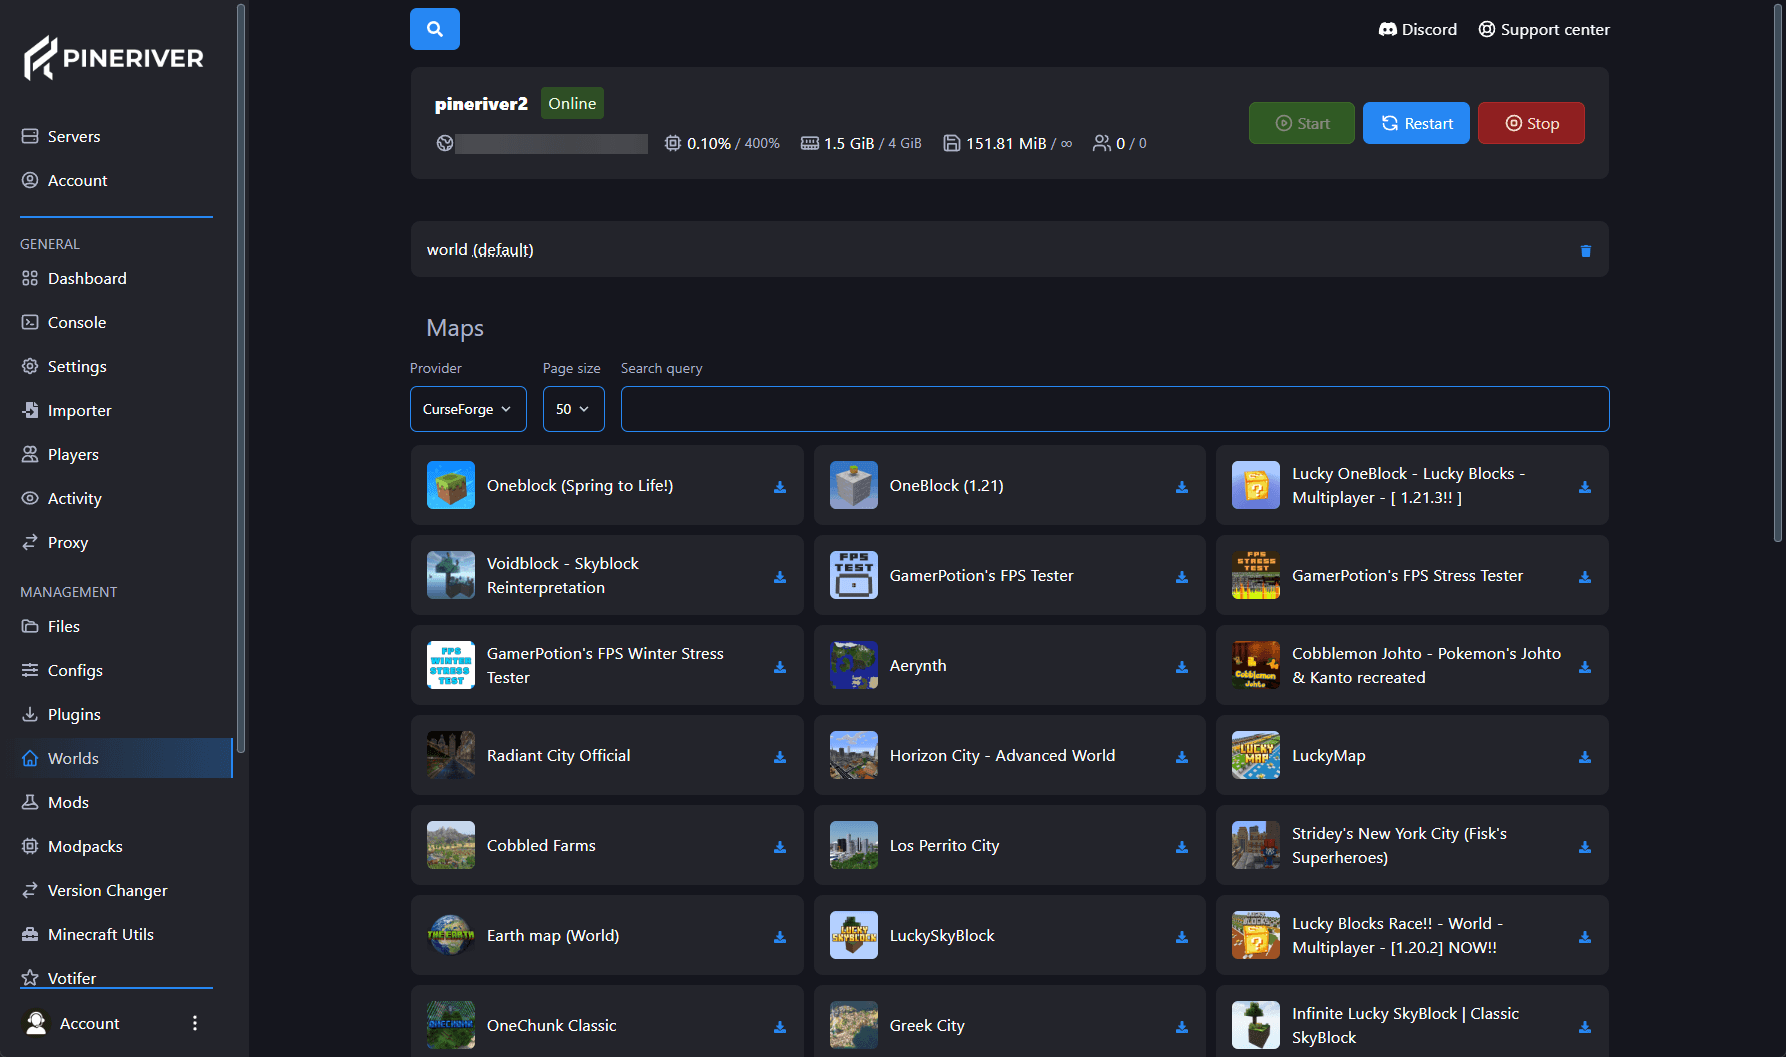
Task: Download the Radiant City Official map
Action: coord(780,757)
